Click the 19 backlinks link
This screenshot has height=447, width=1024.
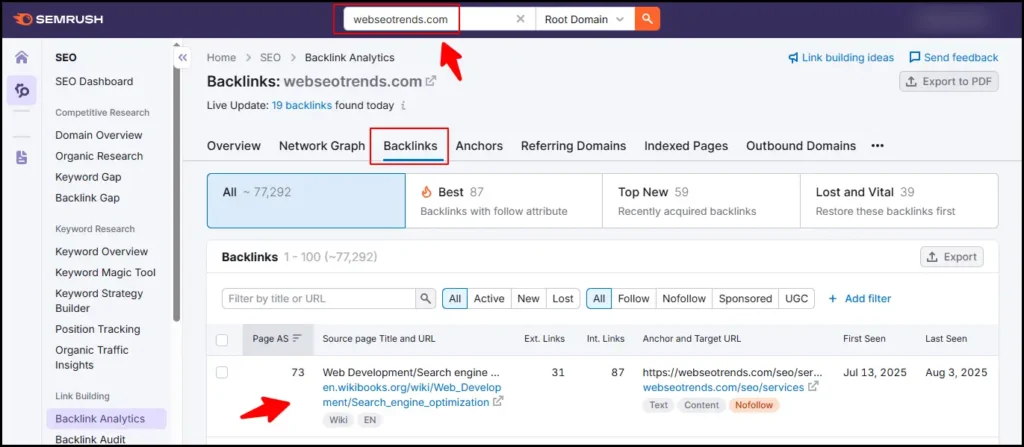302,105
